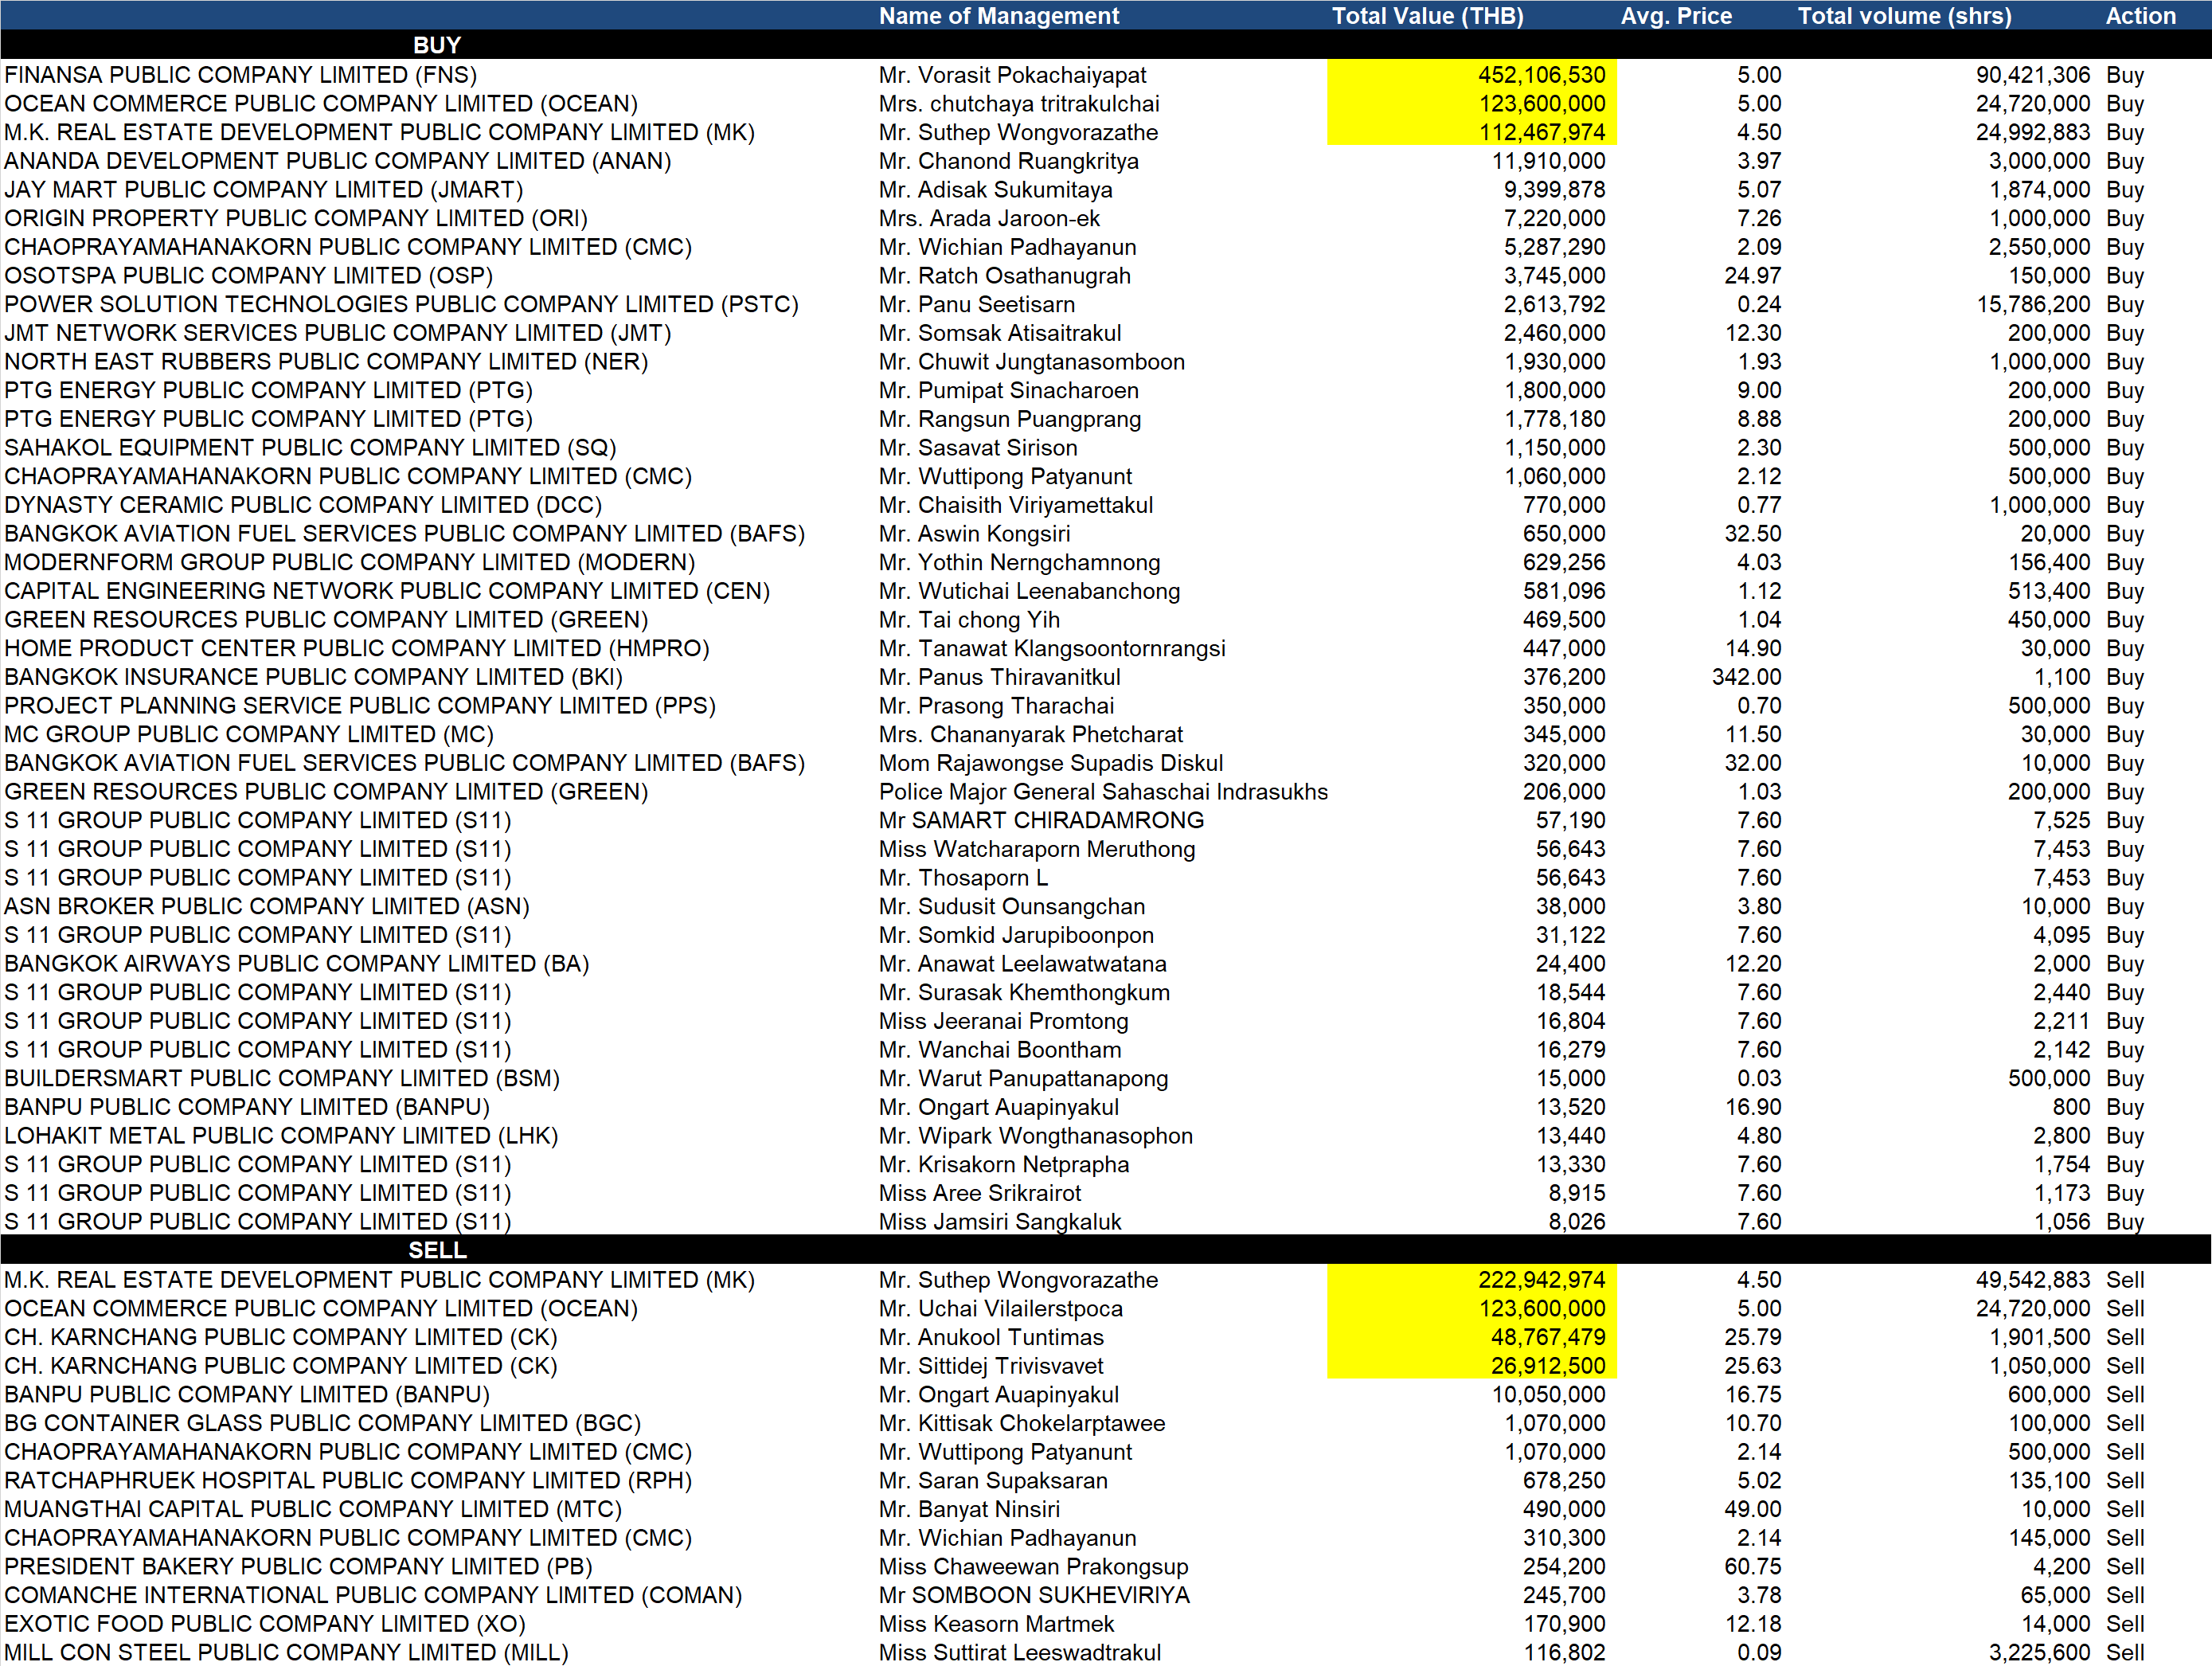Click ORIGIN PROPERTY (ORI) company row
This screenshot has width=2212, height=1666.
(296, 218)
